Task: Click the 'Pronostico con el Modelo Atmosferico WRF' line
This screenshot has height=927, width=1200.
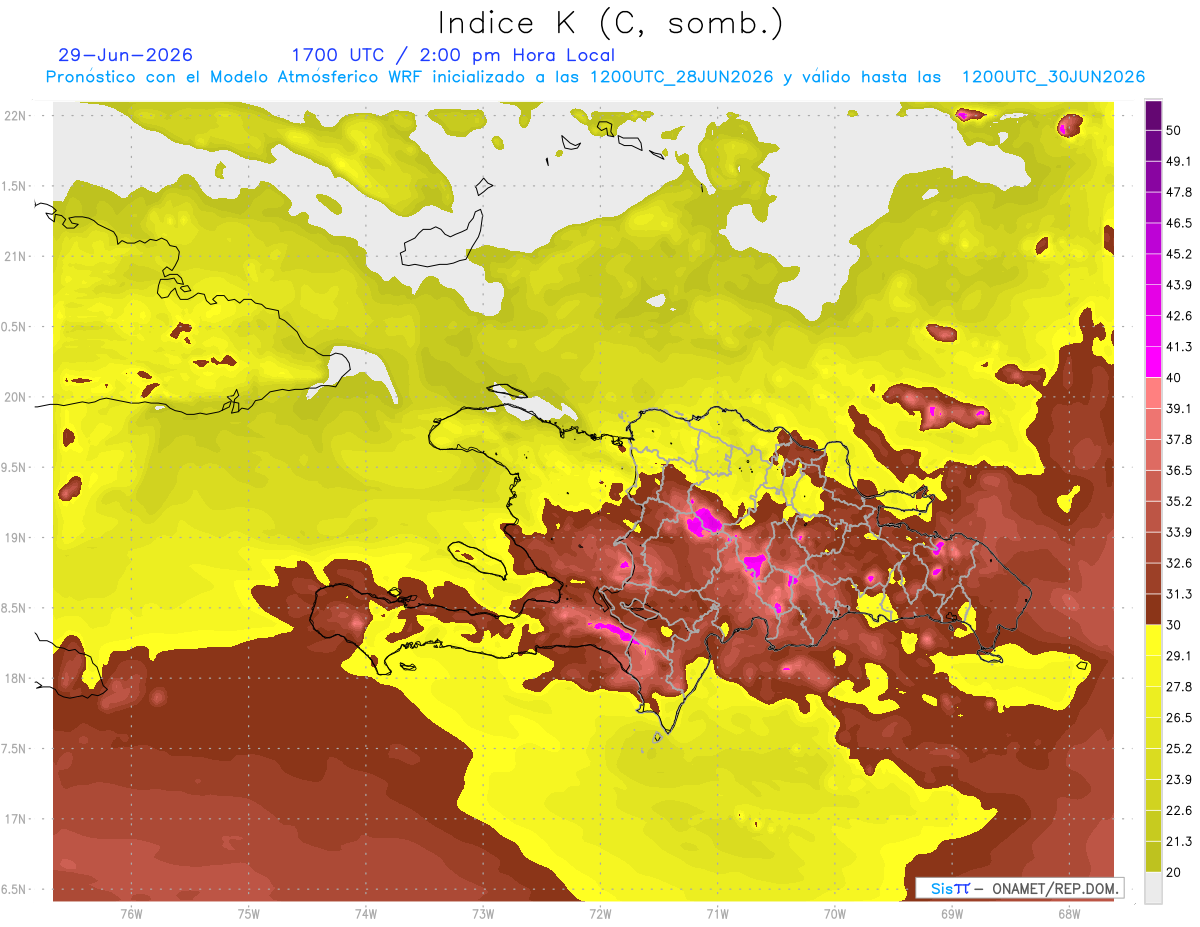Action: click(595, 77)
